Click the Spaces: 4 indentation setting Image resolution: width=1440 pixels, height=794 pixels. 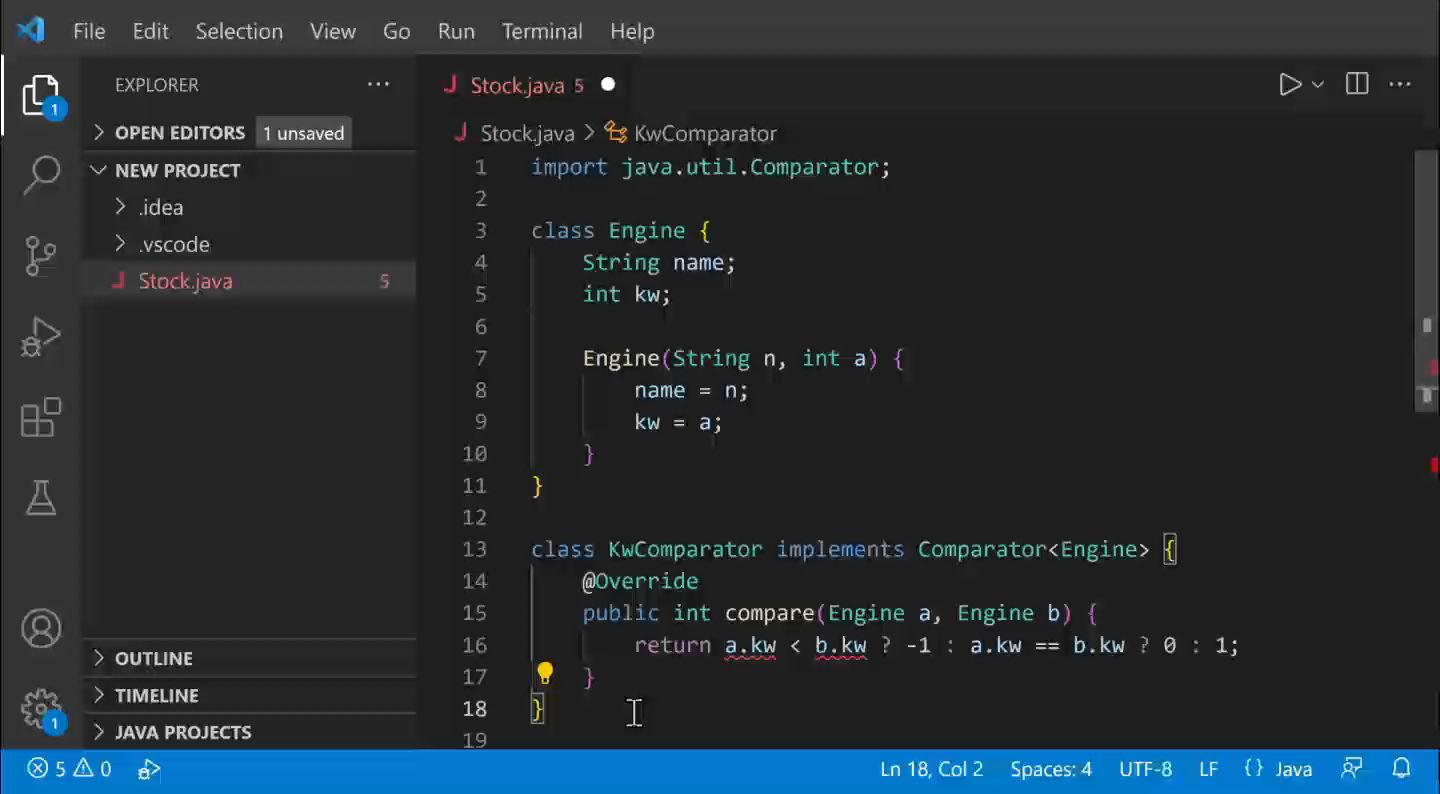point(1050,769)
